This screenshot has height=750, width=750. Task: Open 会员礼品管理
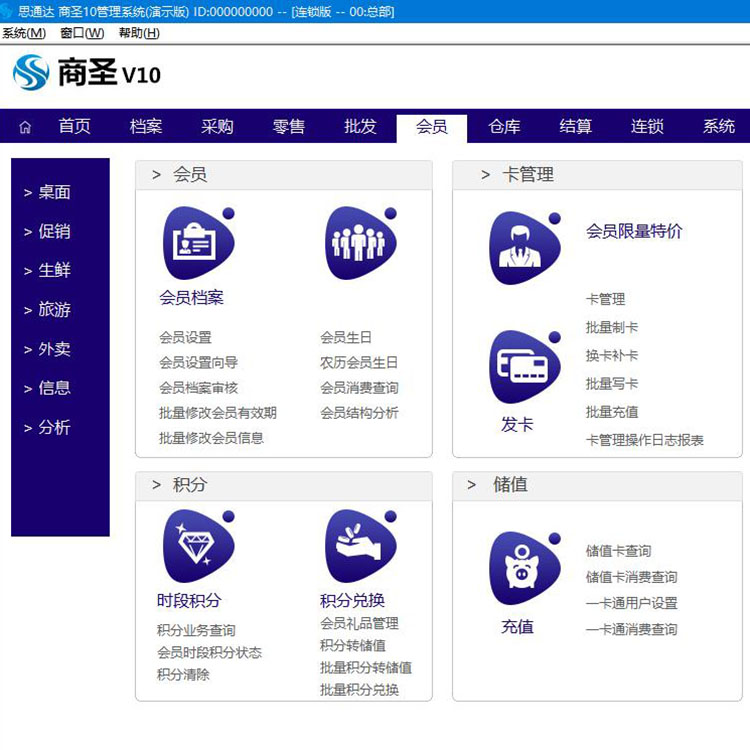click(x=359, y=623)
